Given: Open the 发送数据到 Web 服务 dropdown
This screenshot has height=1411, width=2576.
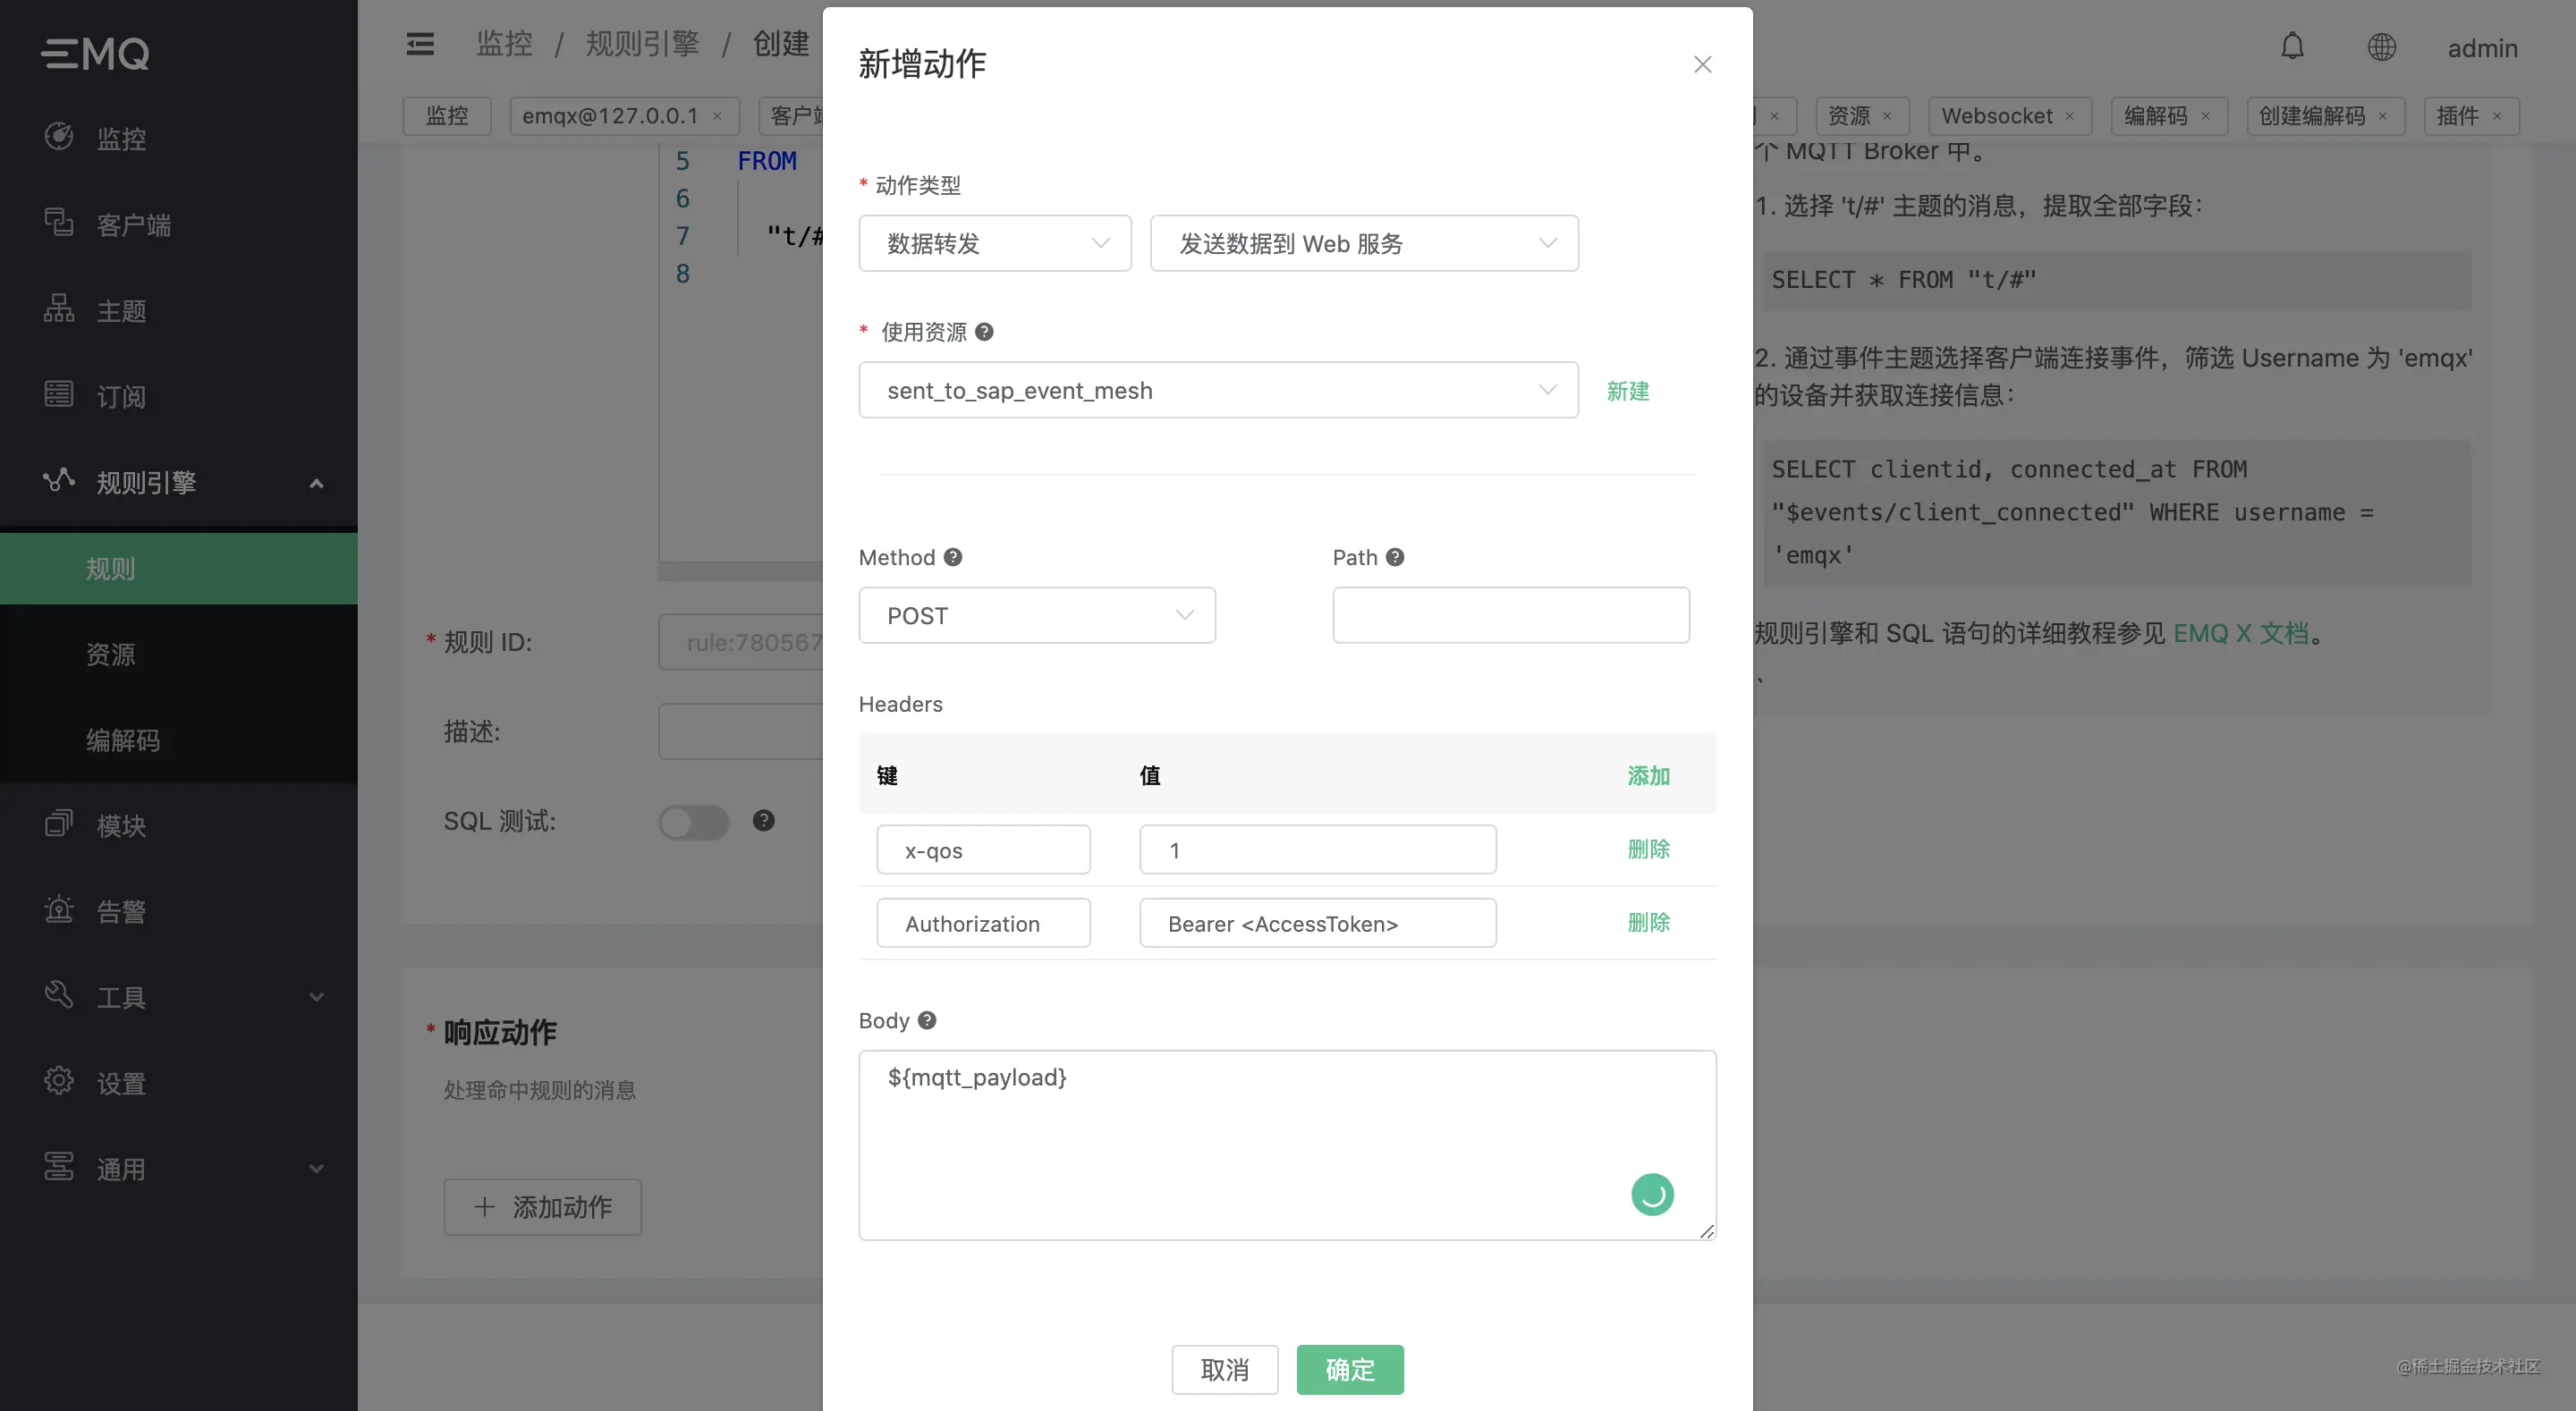Looking at the screenshot, I should [1364, 243].
